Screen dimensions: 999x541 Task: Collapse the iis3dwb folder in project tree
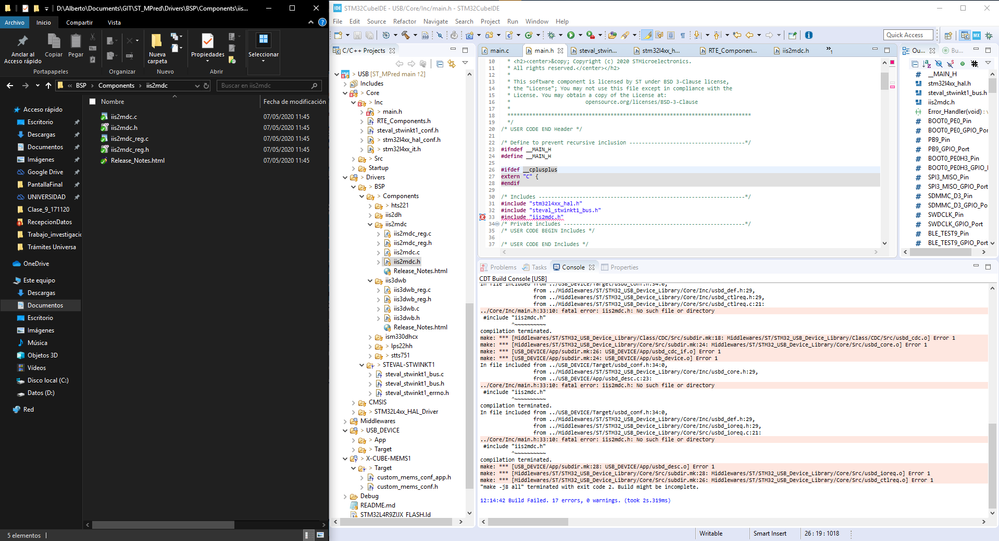[370, 280]
